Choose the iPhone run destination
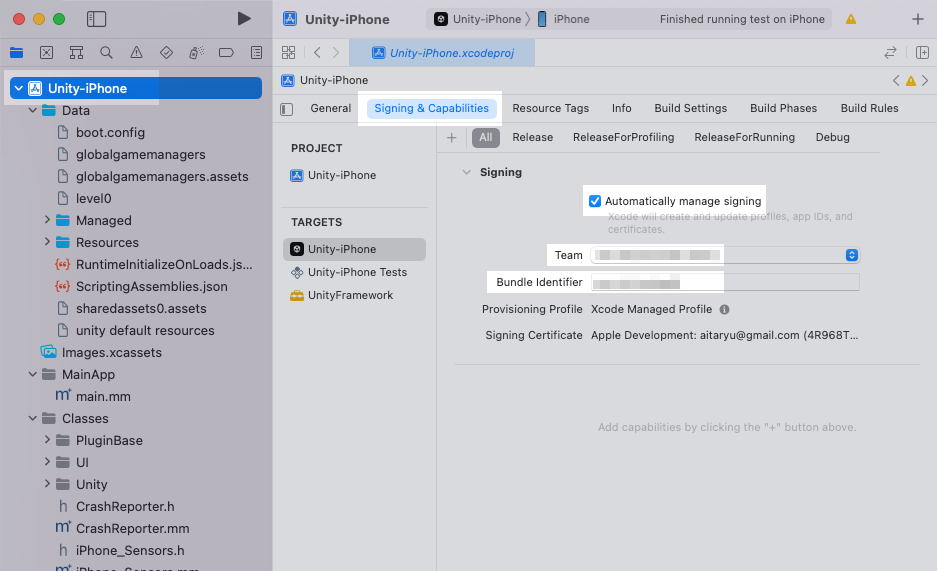937x571 pixels. [563, 19]
